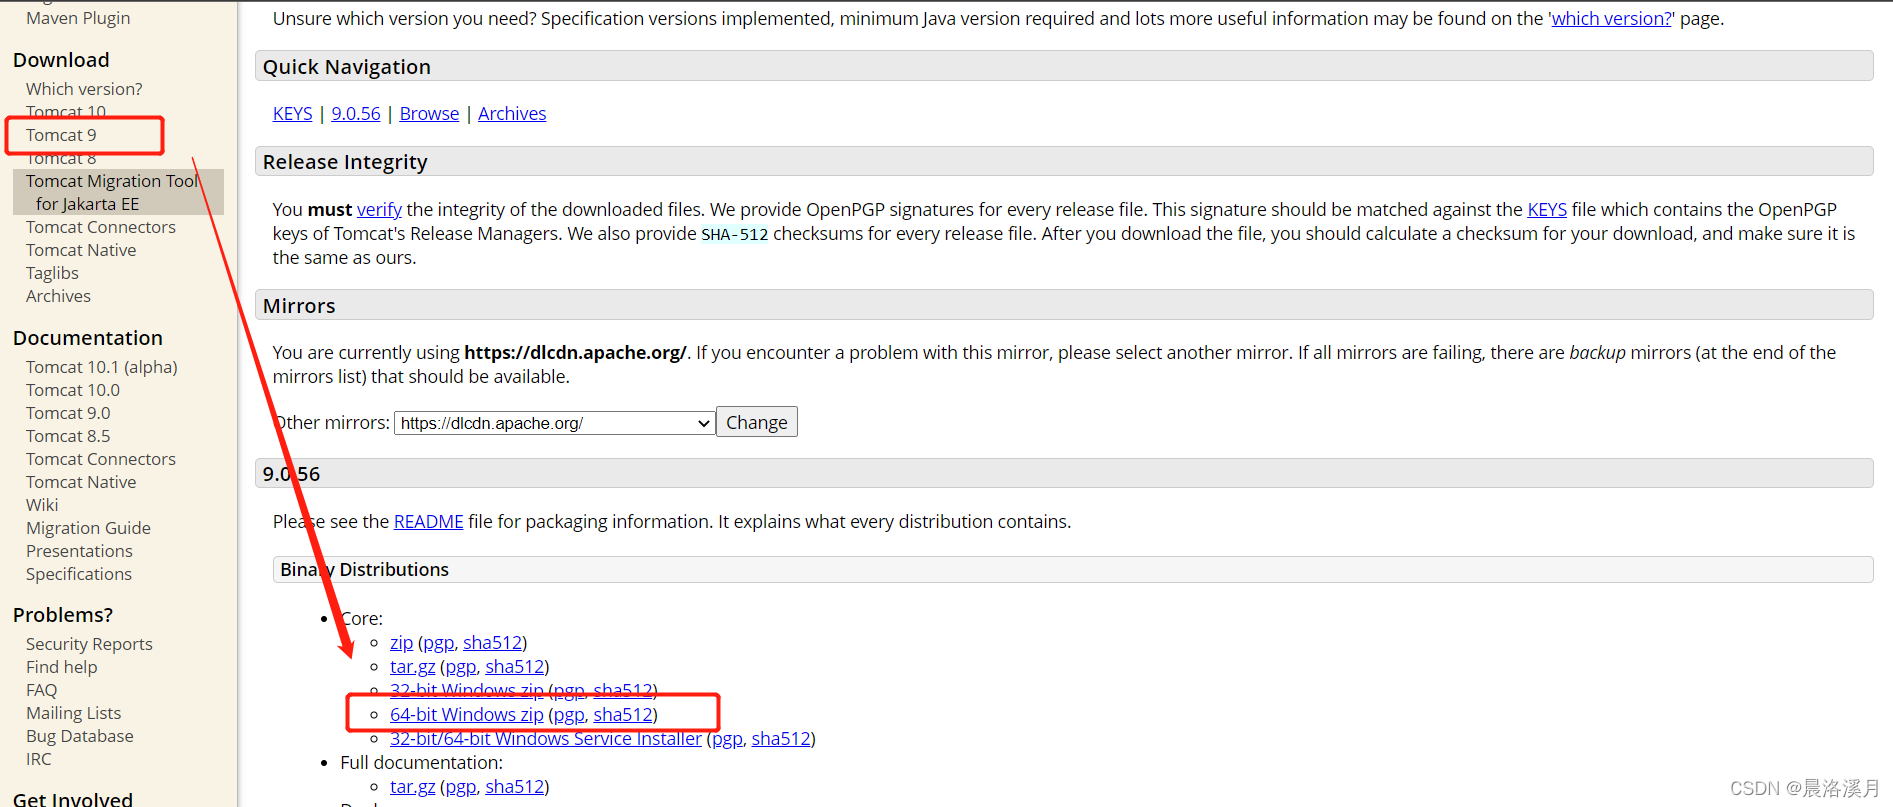Open Bug Database
The width and height of the screenshot is (1893, 807).
tap(80, 736)
